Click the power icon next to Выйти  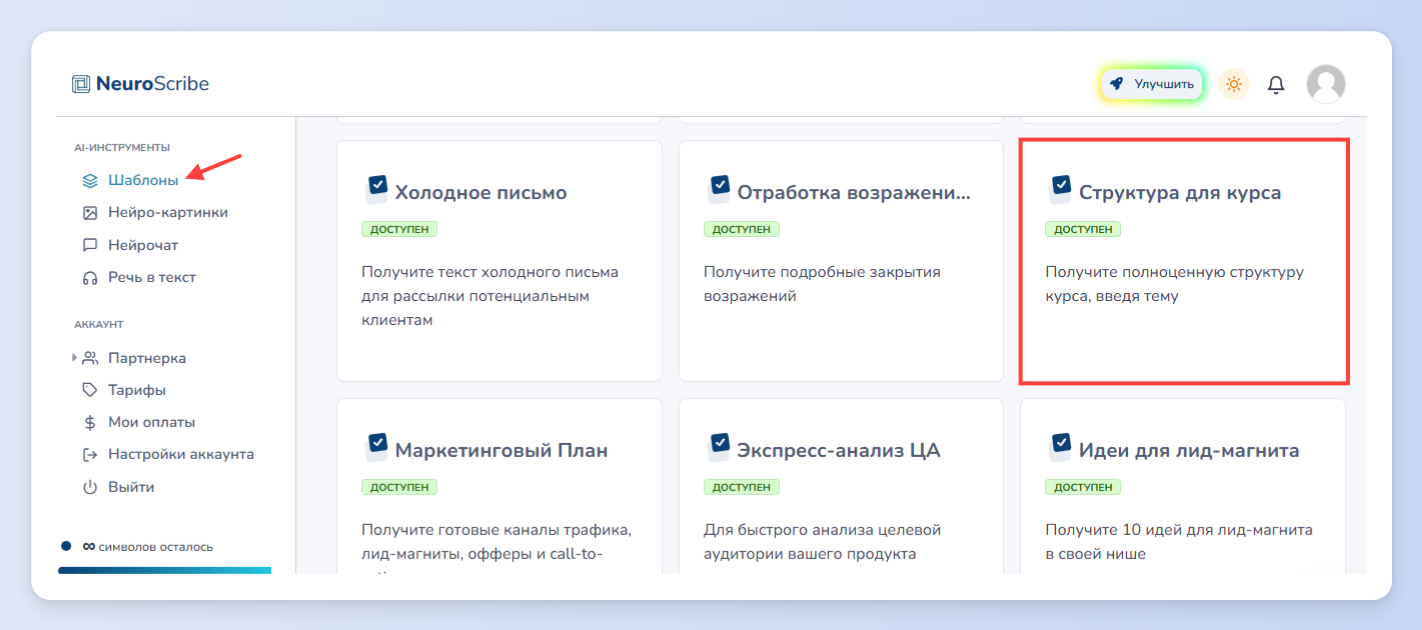(x=90, y=487)
